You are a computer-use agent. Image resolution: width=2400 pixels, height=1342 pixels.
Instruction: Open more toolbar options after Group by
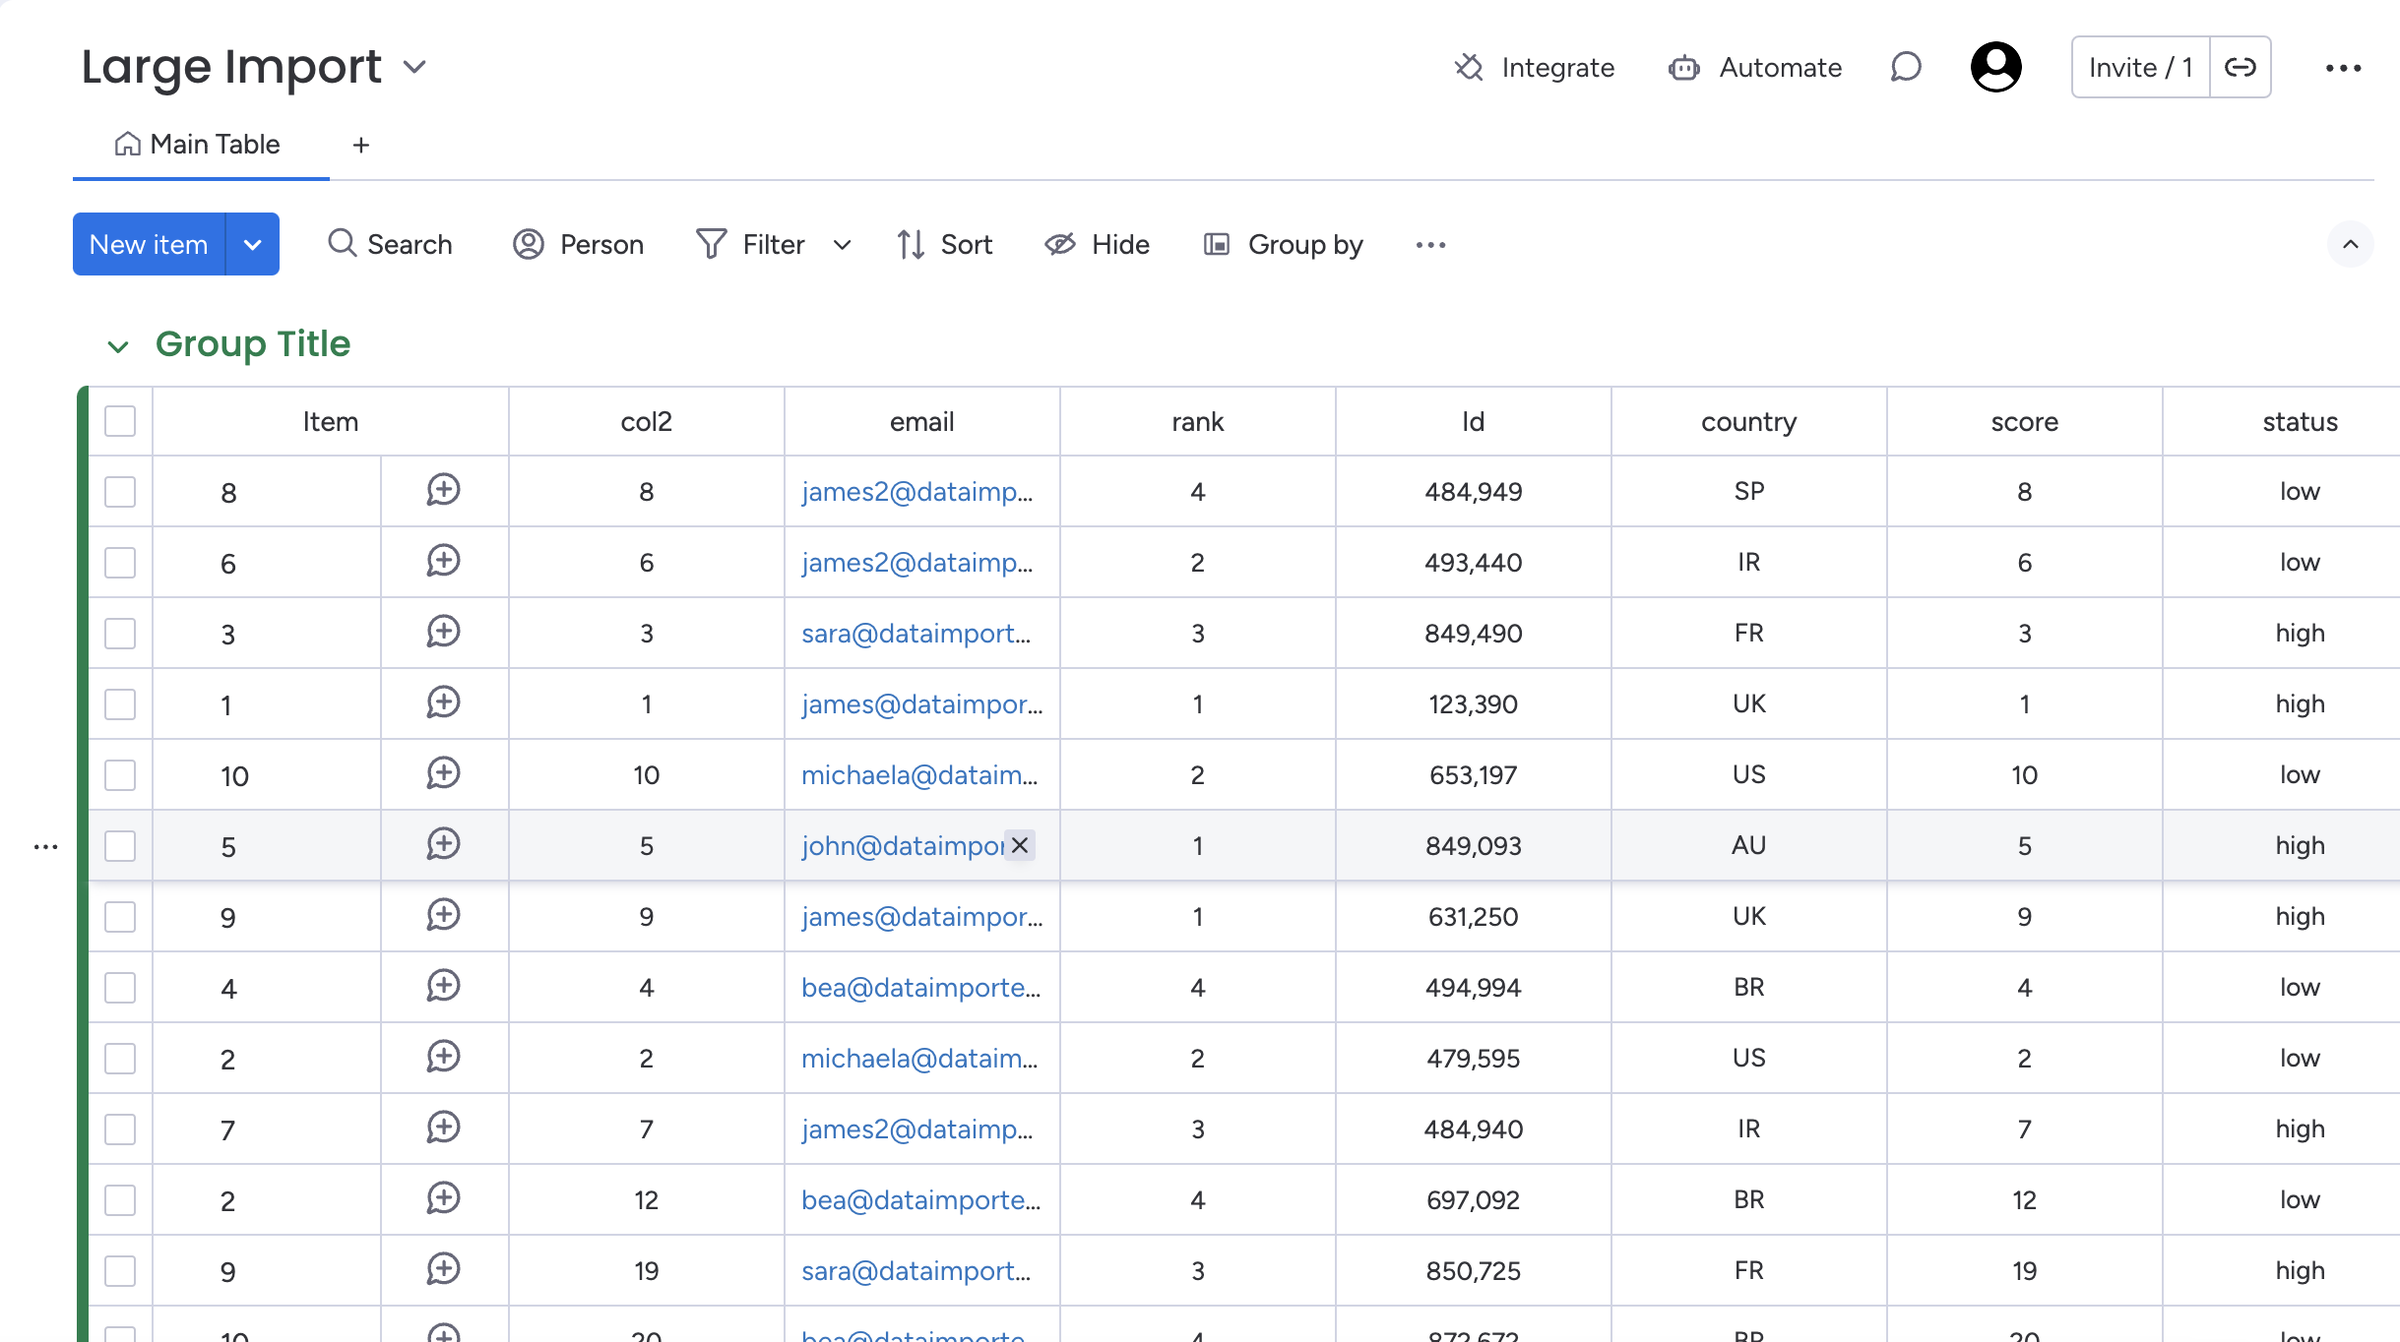pos(1430,245)
